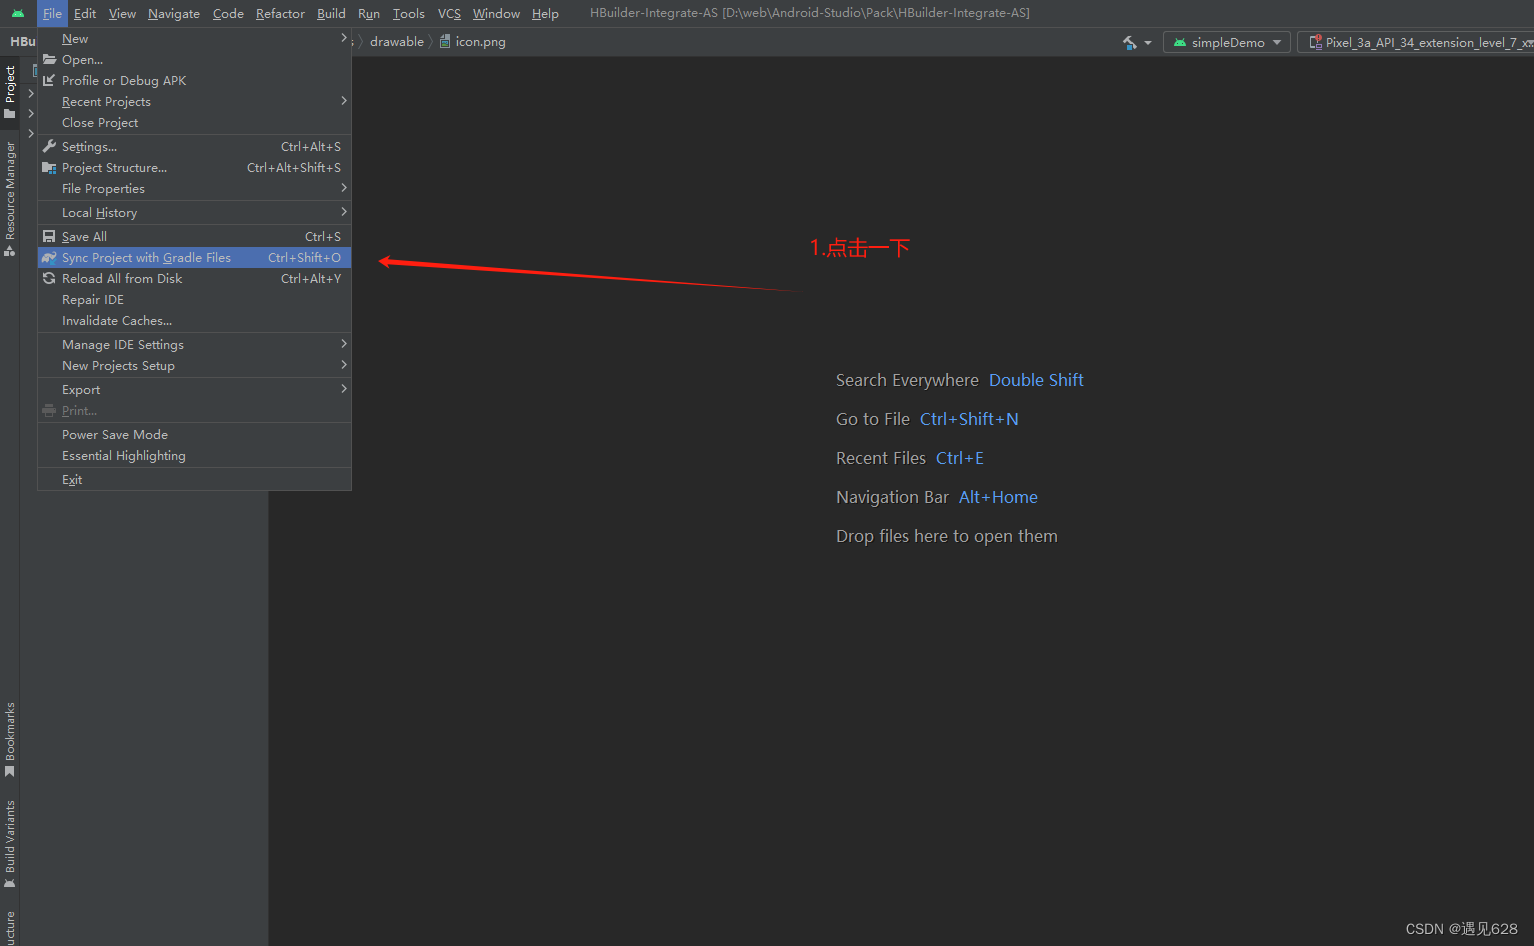Open the simpleDemo run configuration dropdown

tap(1226, 42)
